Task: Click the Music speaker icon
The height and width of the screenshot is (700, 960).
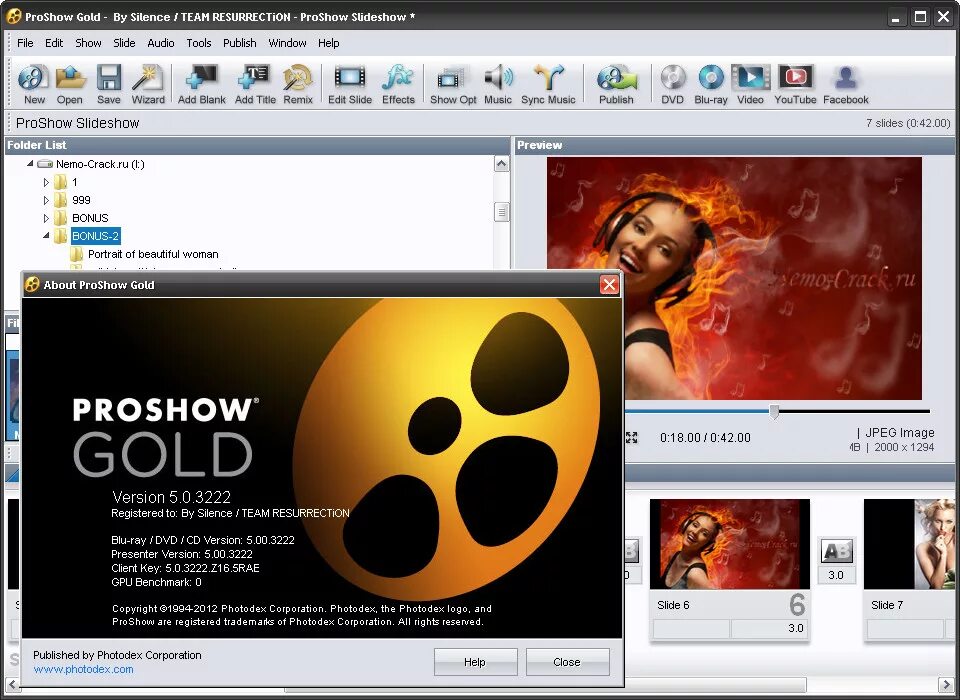Action: tap(498, 84)
